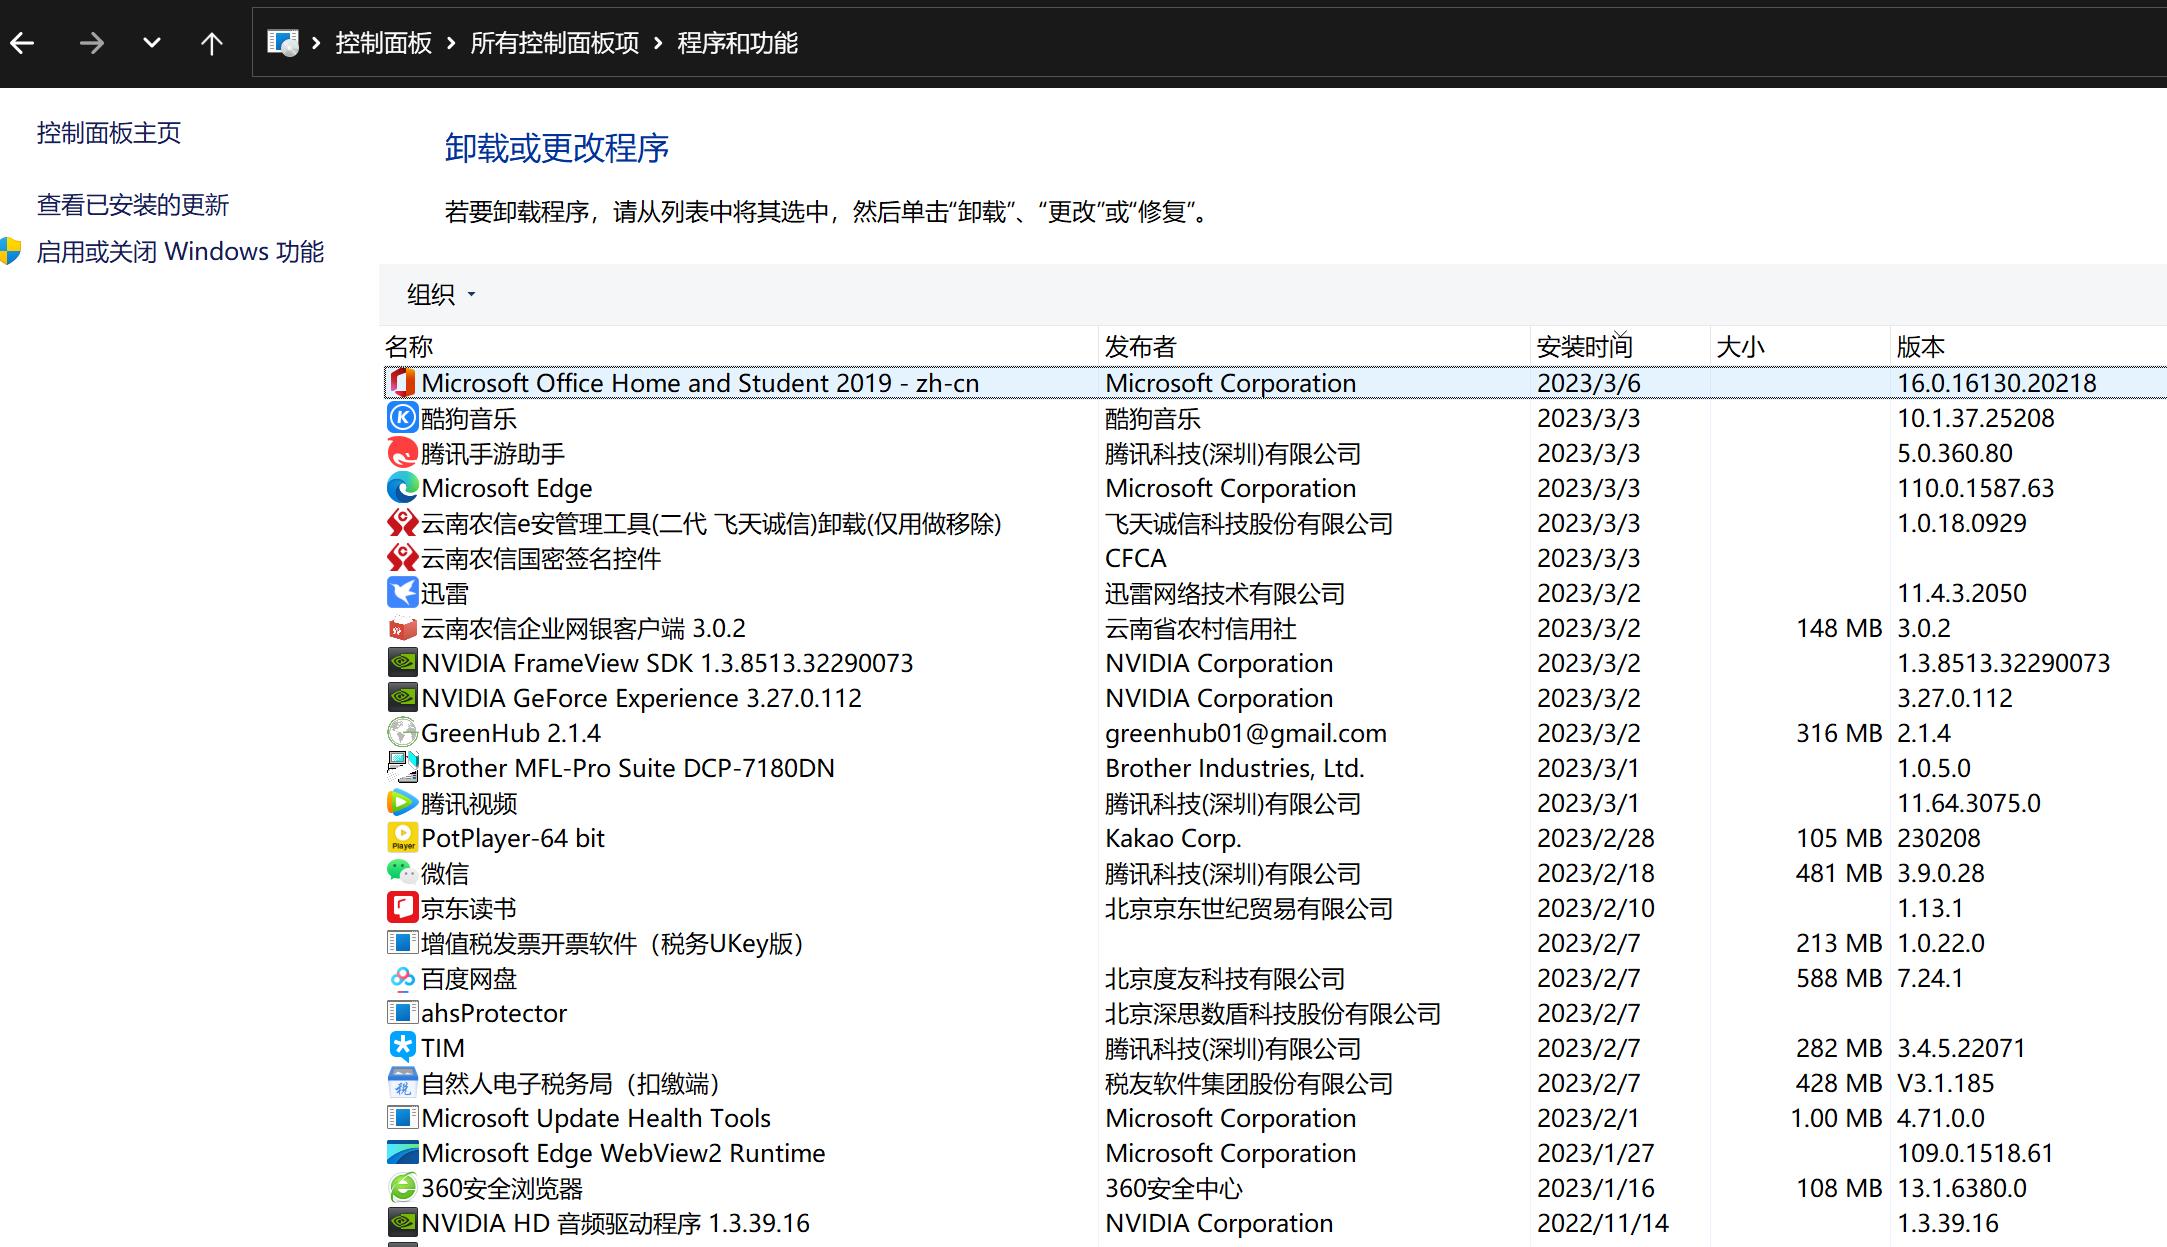The image size is (2167, 1247).
Task: Open 查看已安装的更新 link
Action: pos(133,203)
